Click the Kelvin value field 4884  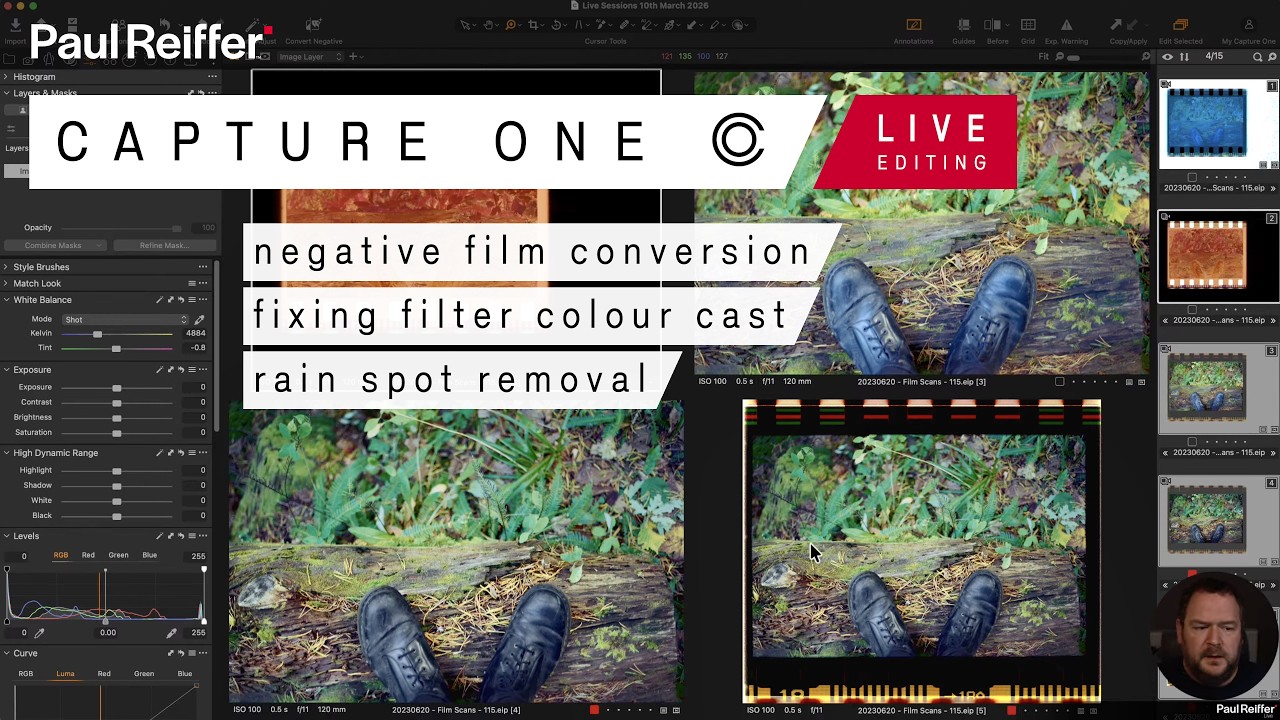pos(195,333)
